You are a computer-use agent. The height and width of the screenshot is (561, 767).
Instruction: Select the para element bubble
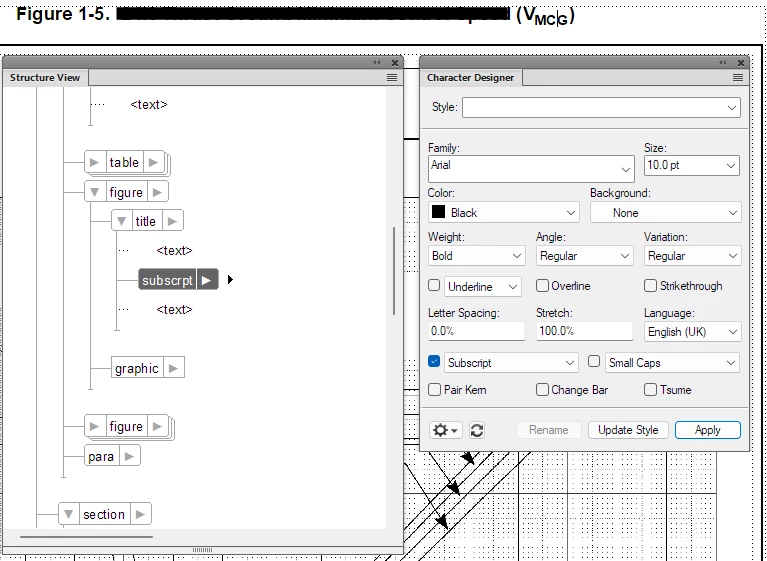tap(101, 456)
